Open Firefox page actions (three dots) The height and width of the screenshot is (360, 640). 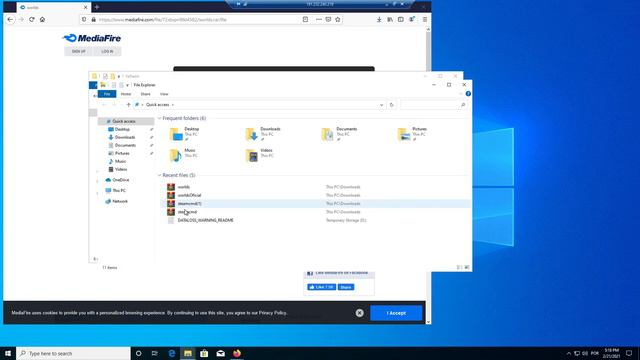[319, 19]
